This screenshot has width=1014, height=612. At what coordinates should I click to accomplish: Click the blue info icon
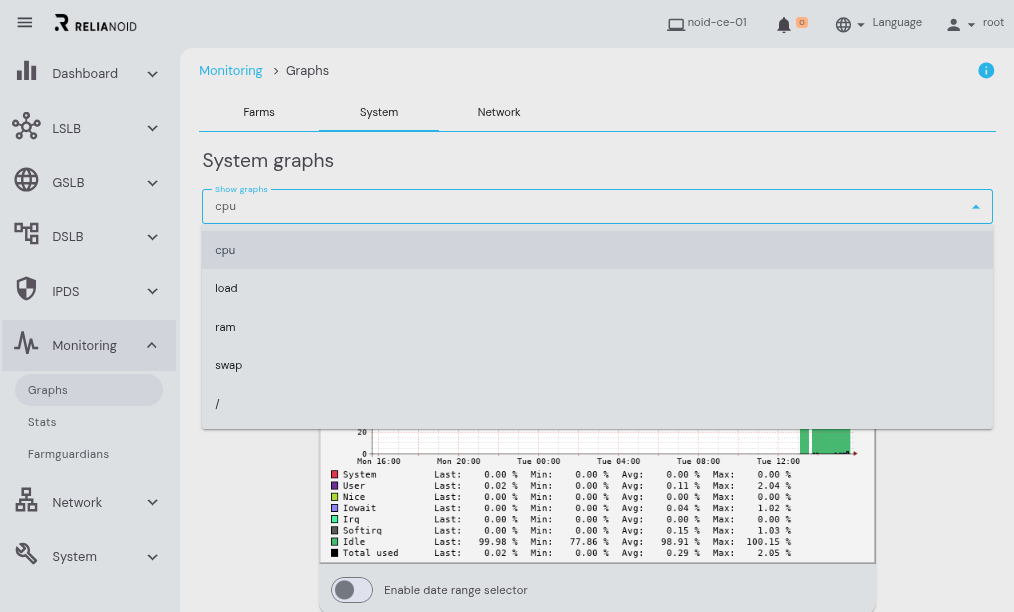(986, 71)
